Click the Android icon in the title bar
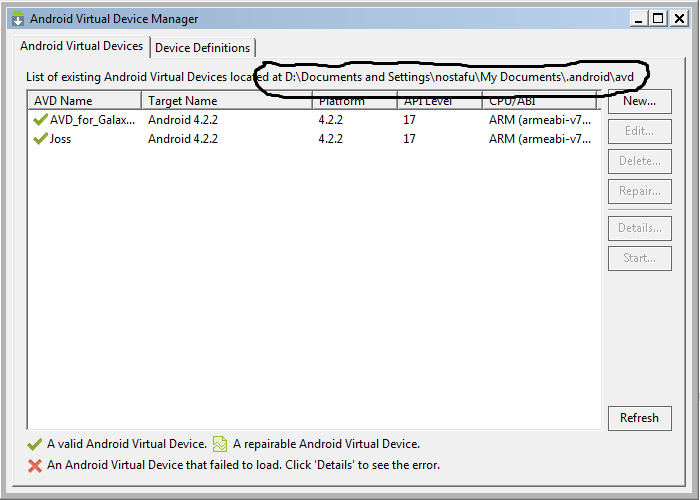The width and height of the screenshot is (700, 500). pyautogui.click(x=18, y=19)
